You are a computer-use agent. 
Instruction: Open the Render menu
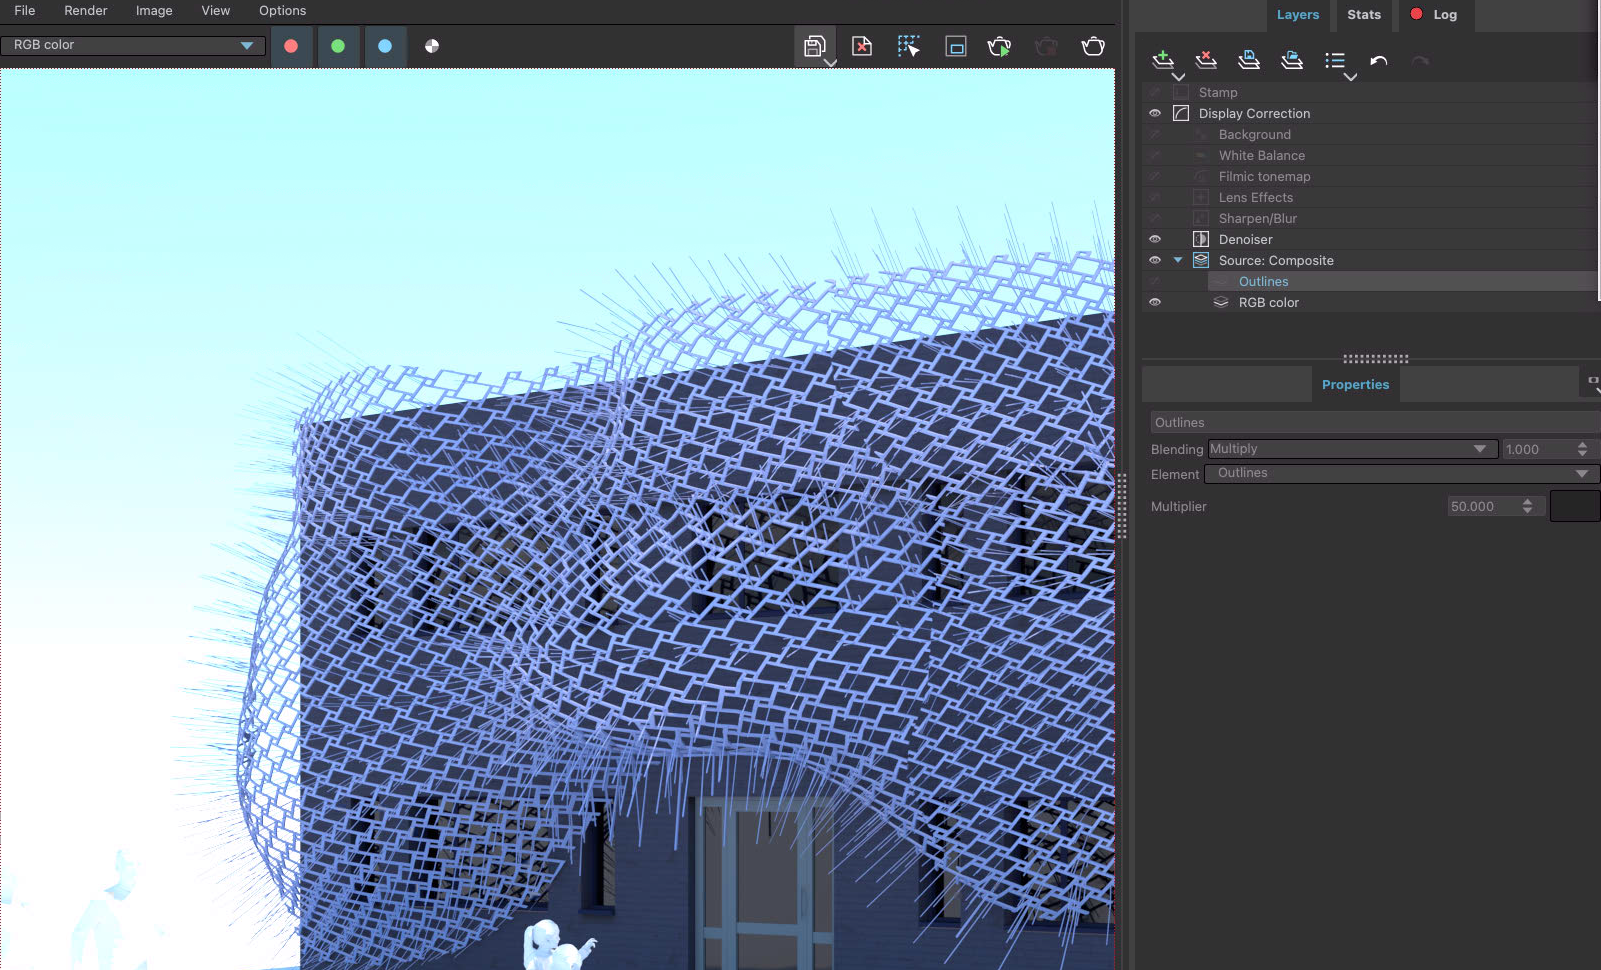click(86, 10)
